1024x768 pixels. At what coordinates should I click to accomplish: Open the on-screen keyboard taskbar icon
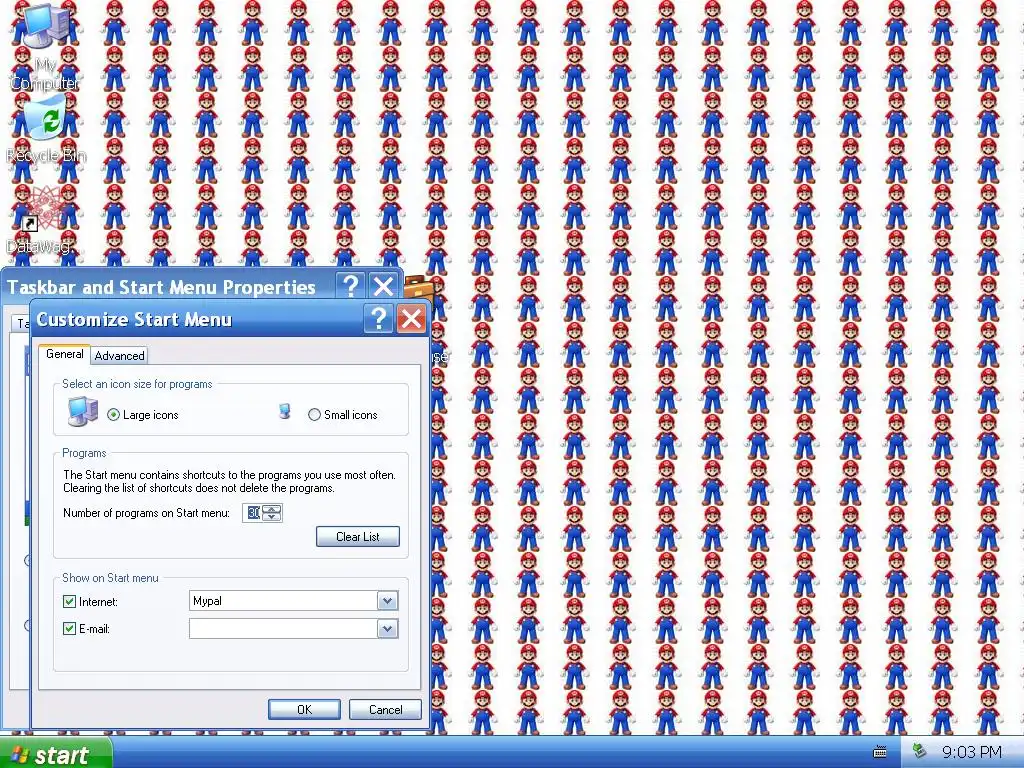point(880,752)
